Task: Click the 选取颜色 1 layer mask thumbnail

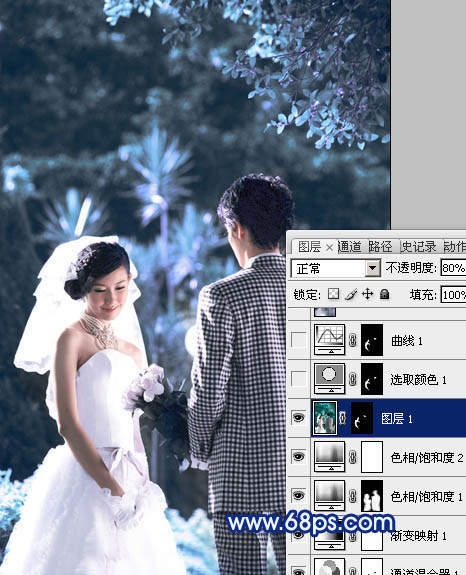Action: pyautogui.click(x=372, y=379)
